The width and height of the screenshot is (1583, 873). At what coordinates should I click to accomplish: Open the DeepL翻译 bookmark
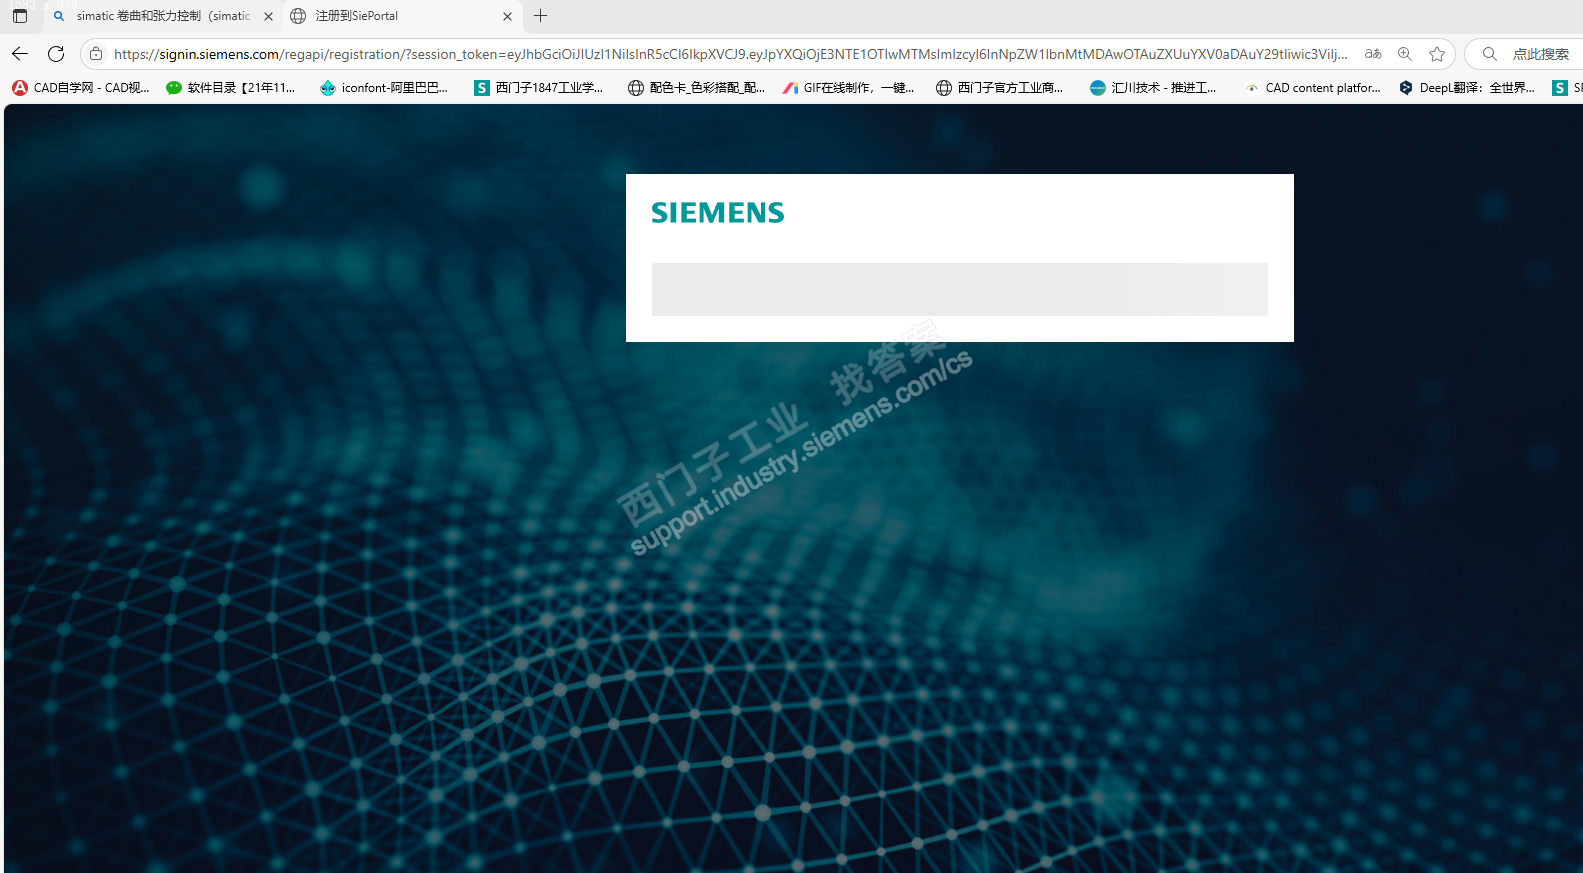1466,88
